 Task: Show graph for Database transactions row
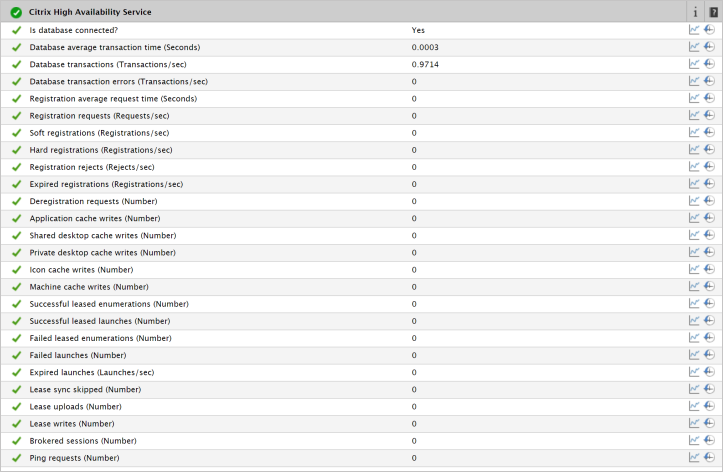(694, 64)
